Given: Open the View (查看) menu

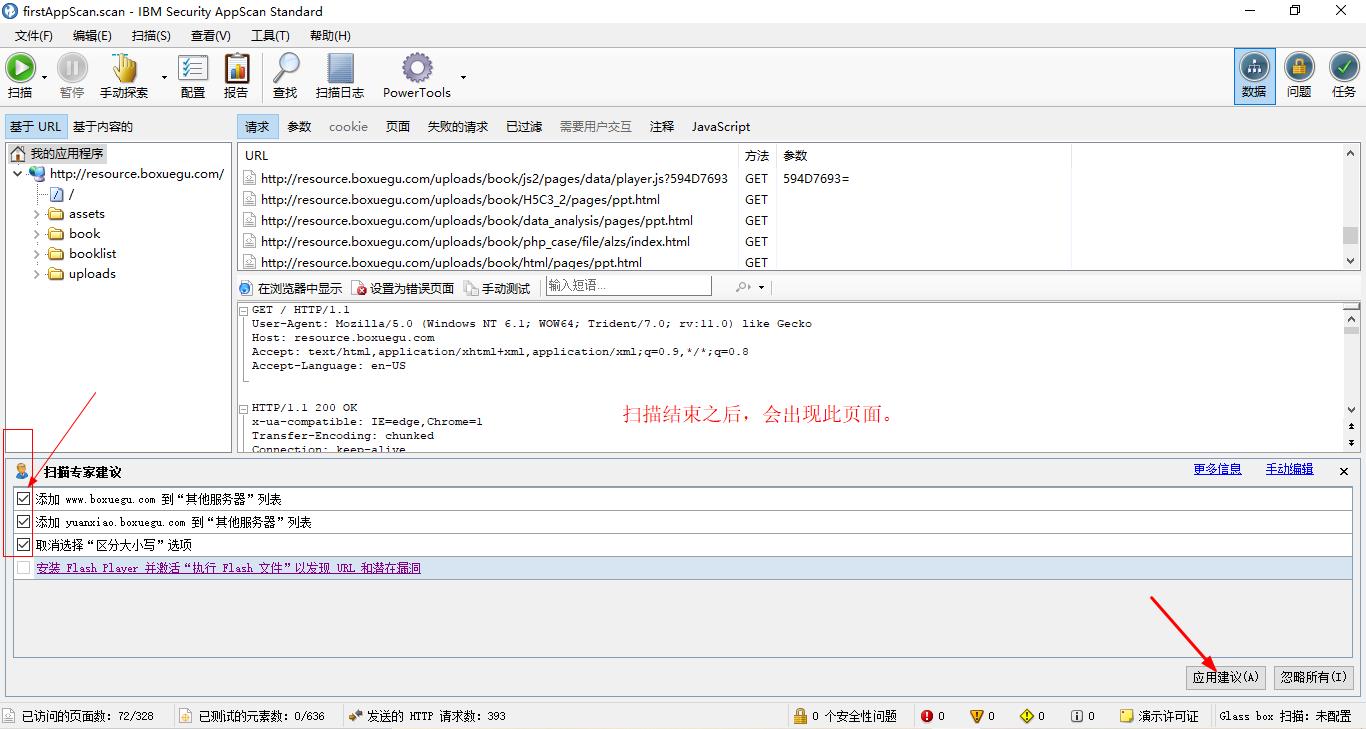Looking at the screenshot, I should coord(210,35).
